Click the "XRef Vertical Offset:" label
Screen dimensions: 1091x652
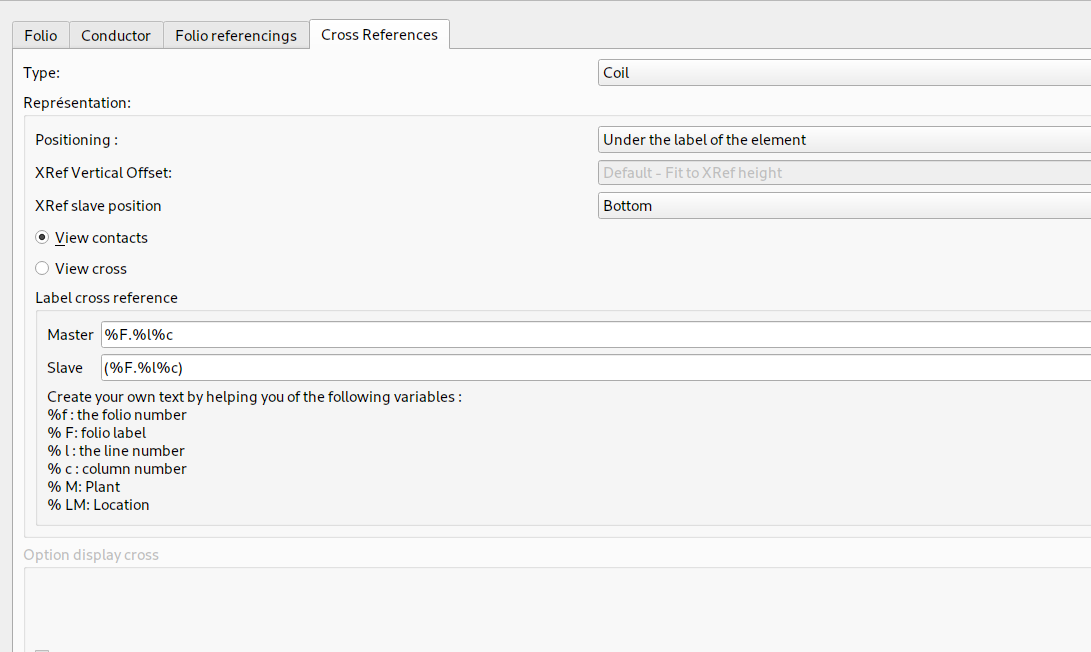pyautogui.click(x=103, y=173)
